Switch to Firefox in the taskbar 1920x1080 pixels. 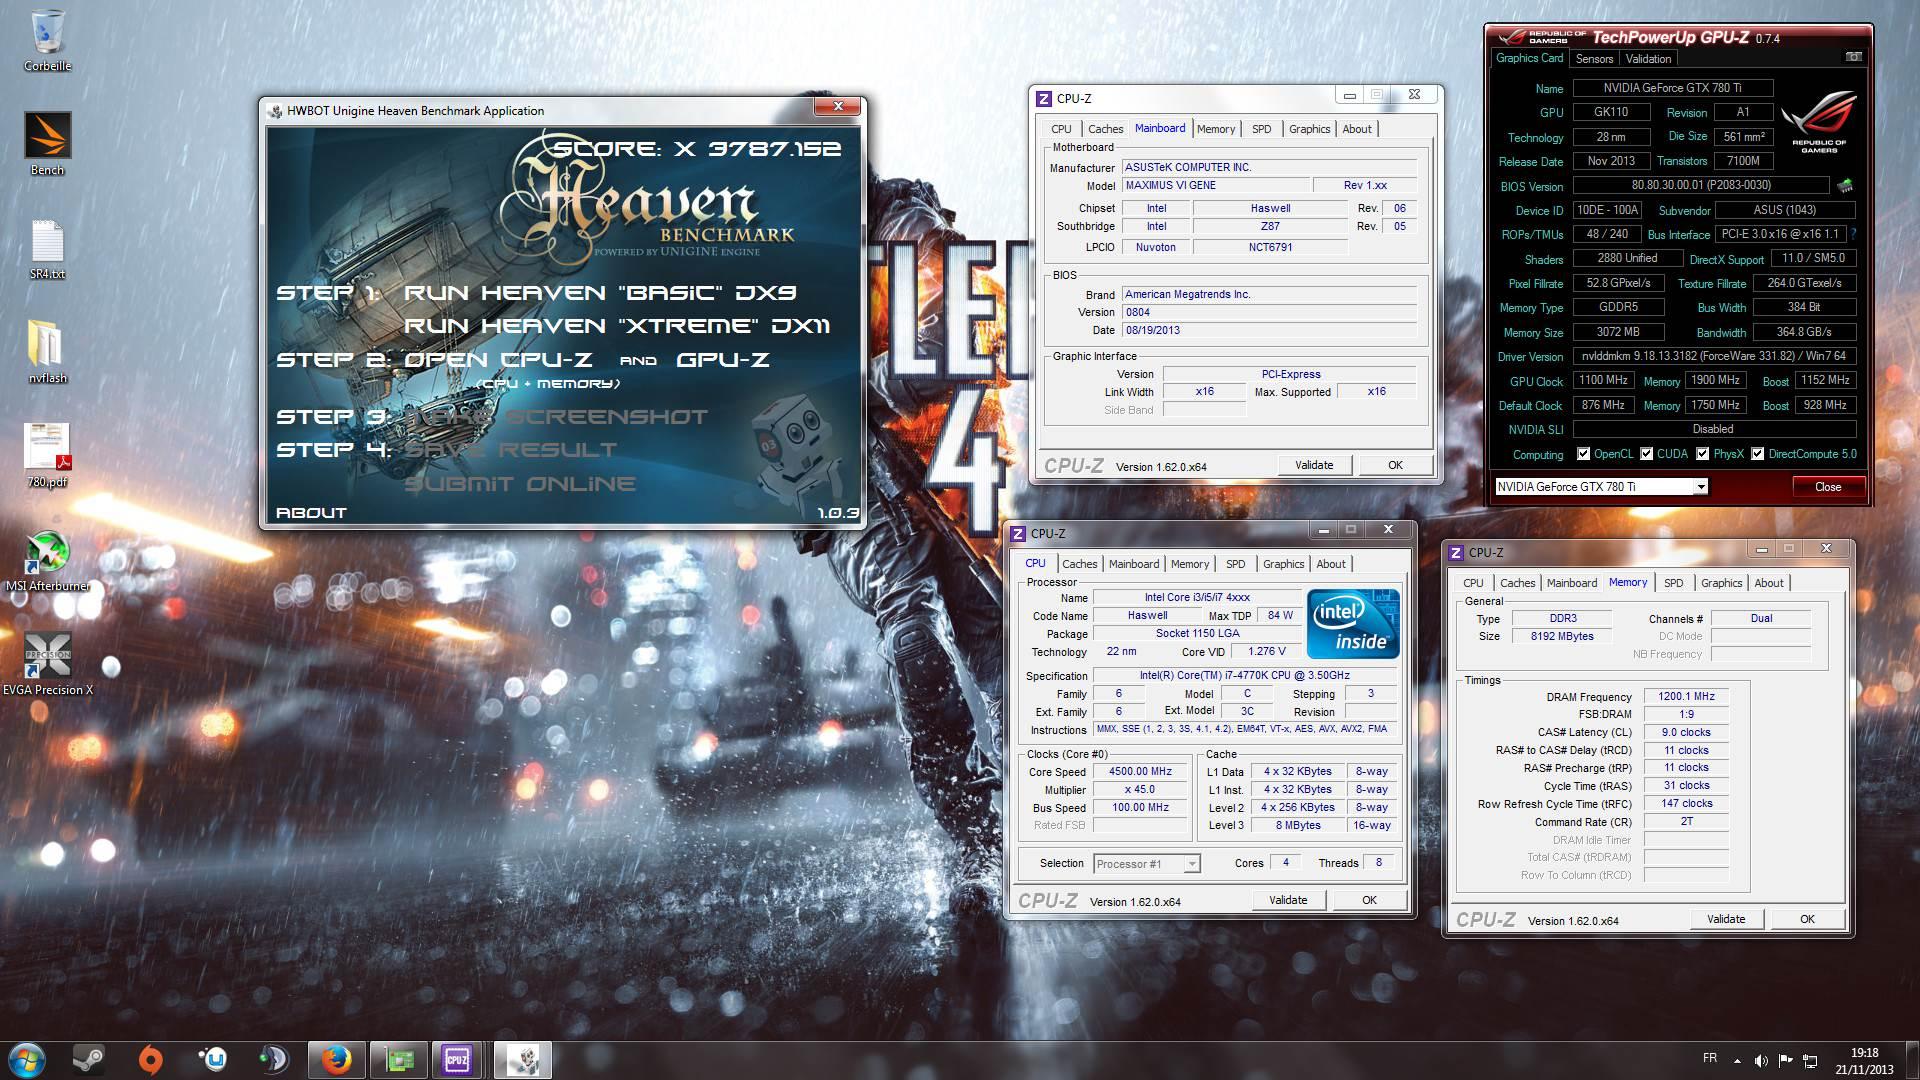pos(337,1059)
